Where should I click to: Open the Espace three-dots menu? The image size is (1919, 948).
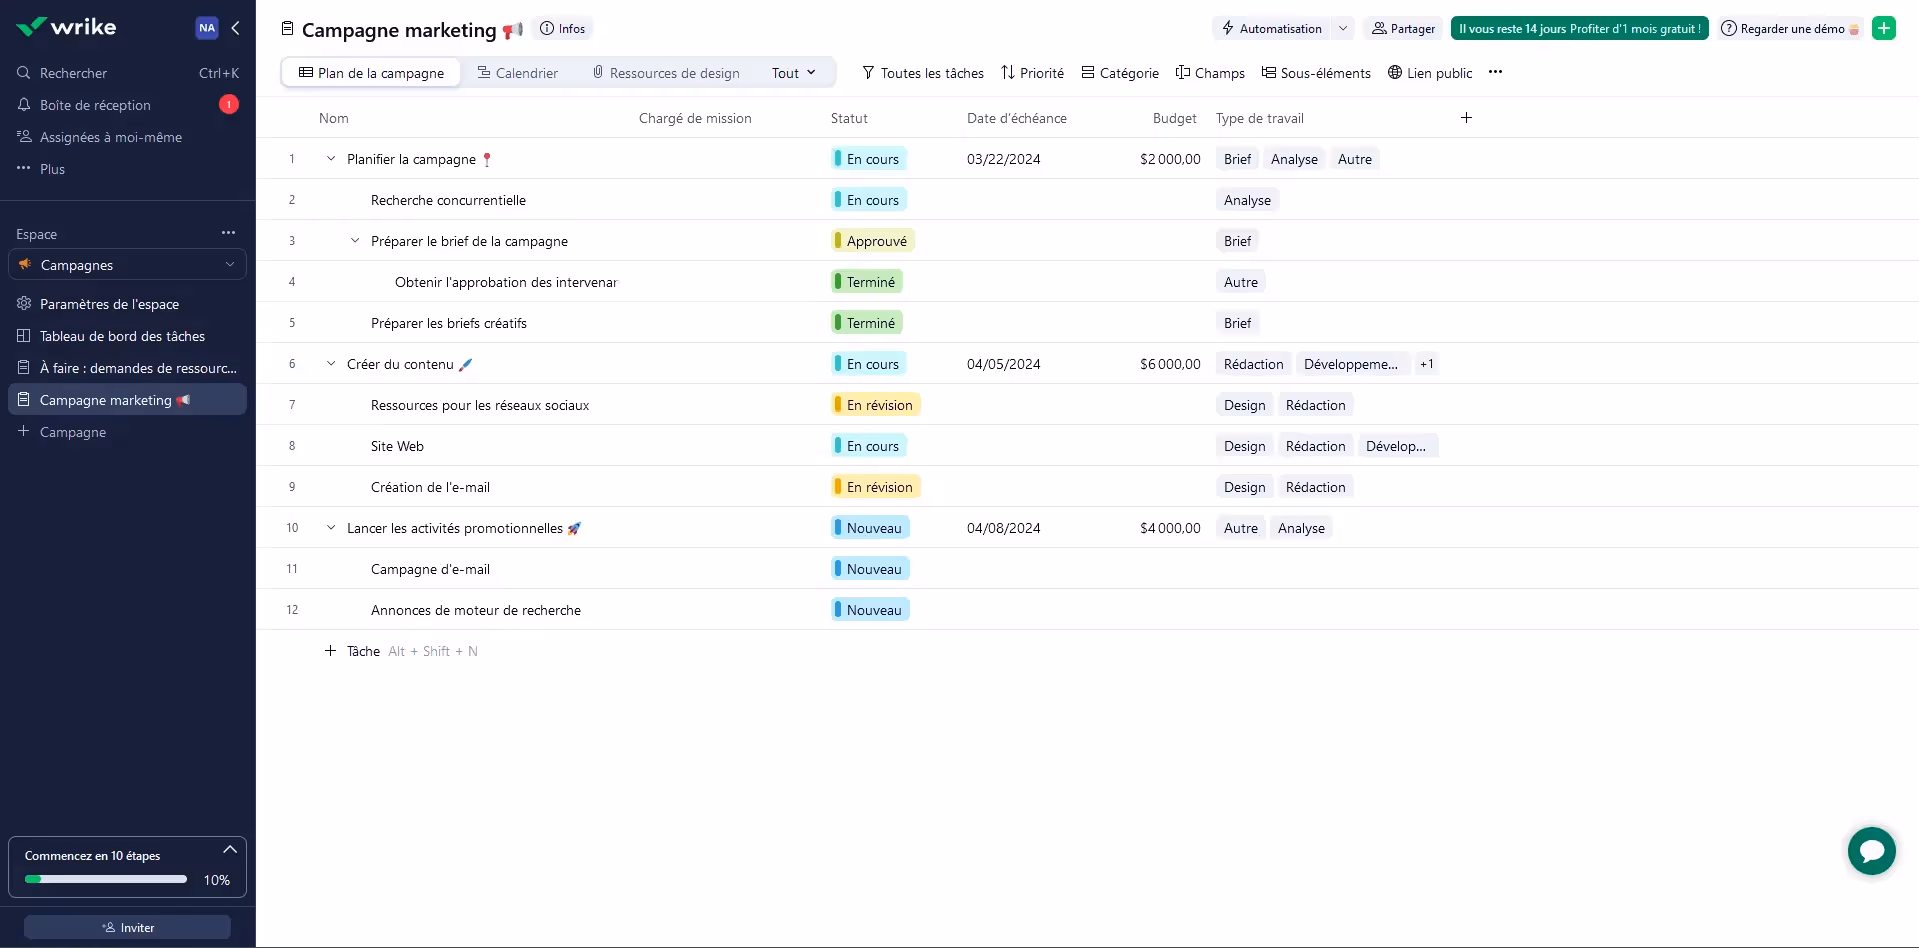(x=228, y=233)
